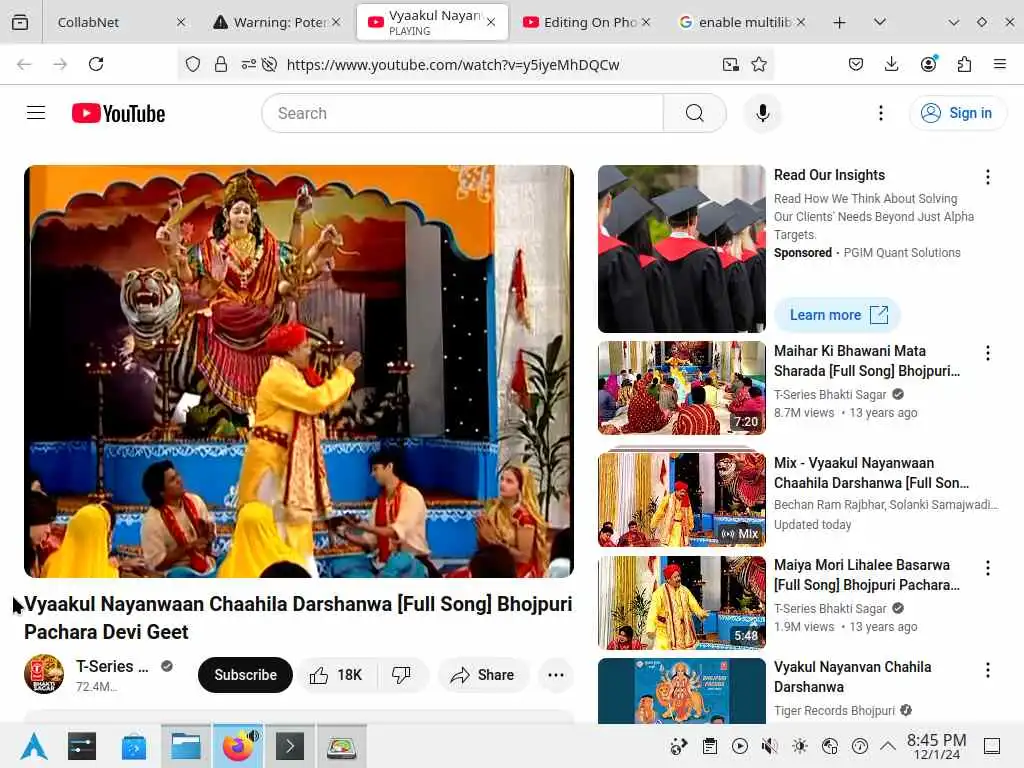Screen dimensions: 1024x768
Task: Close the CollabNet tab
Action: (x=181, y=22)
